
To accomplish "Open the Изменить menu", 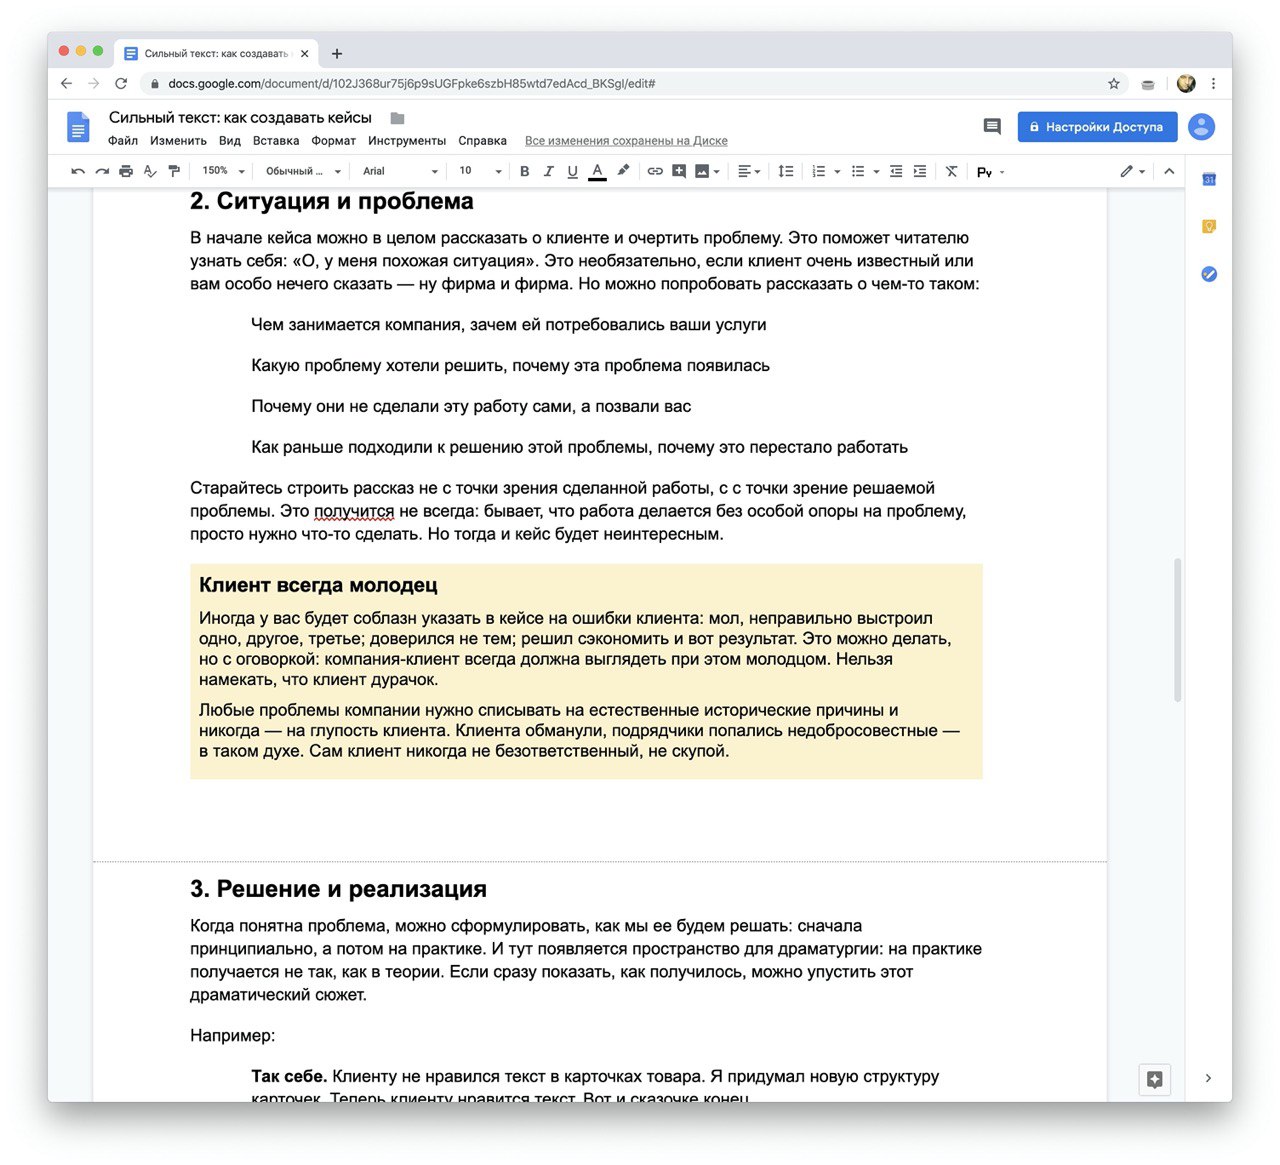I will pos(178,141).
